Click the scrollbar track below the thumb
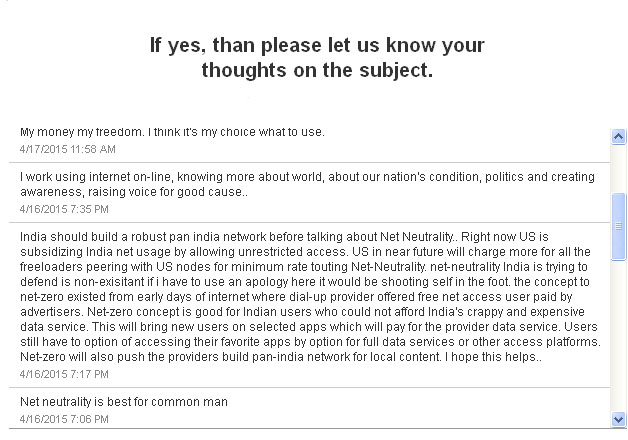This screenshot has width=628, height=440. [618, 336]
